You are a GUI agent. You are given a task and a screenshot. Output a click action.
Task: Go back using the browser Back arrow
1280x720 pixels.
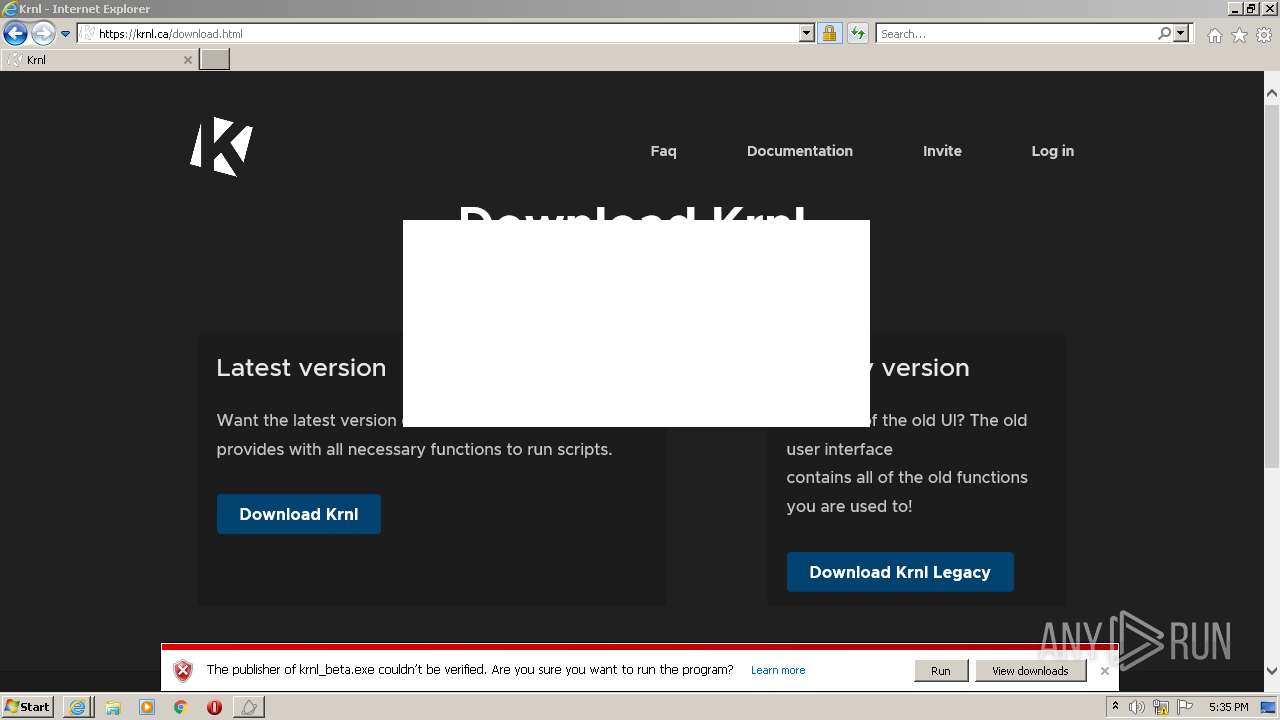[15, 34]
